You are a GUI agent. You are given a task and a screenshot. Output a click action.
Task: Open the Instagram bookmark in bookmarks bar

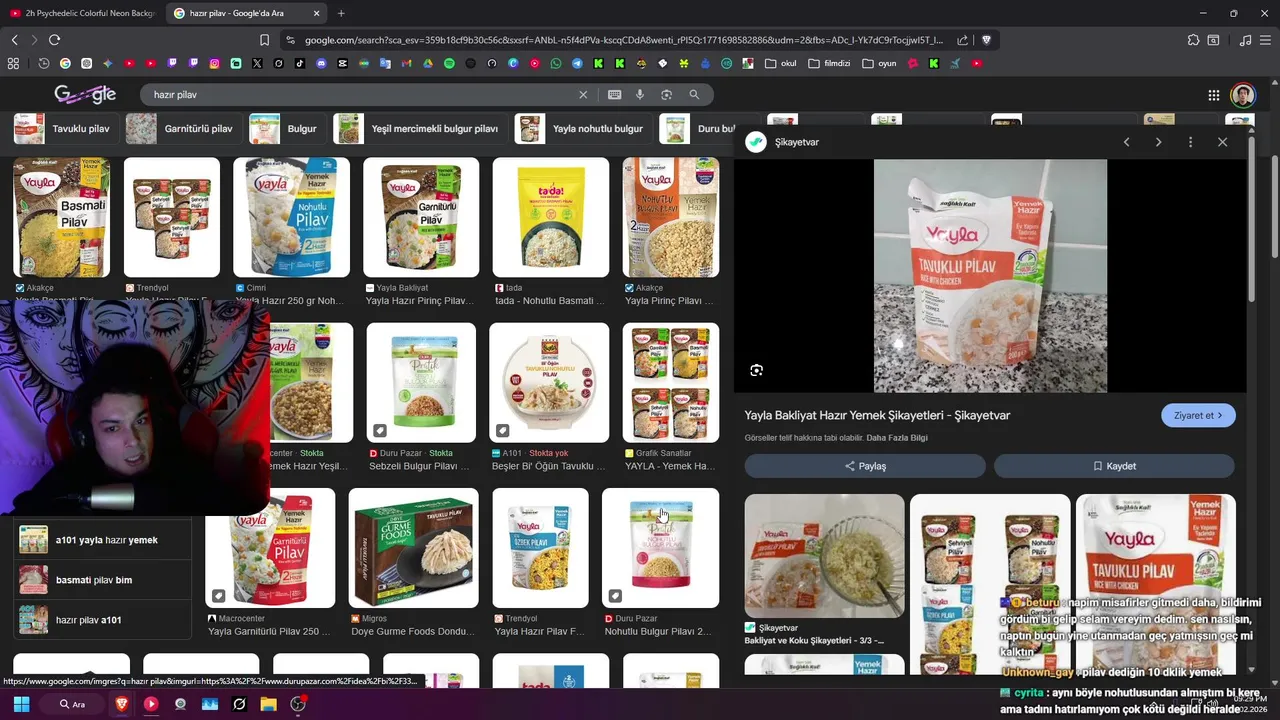pos(214,63)
